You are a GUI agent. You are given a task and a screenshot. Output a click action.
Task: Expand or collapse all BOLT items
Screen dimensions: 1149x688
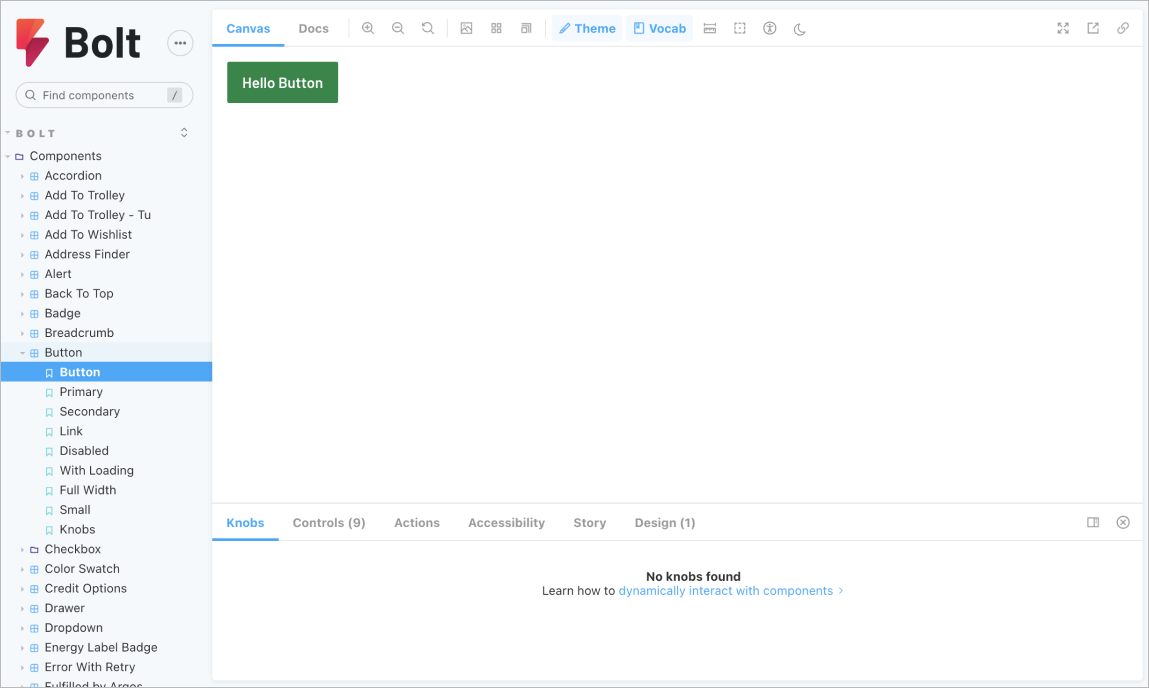pos(184,133)
